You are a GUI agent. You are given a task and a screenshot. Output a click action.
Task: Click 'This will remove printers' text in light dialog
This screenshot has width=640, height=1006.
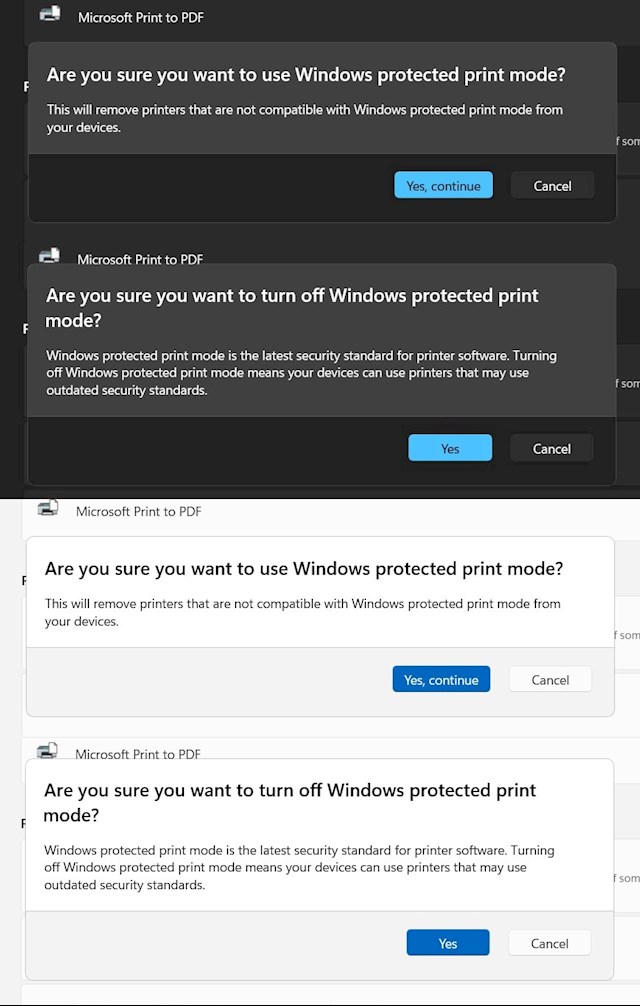pyautogui.click(x=303, y=612)
